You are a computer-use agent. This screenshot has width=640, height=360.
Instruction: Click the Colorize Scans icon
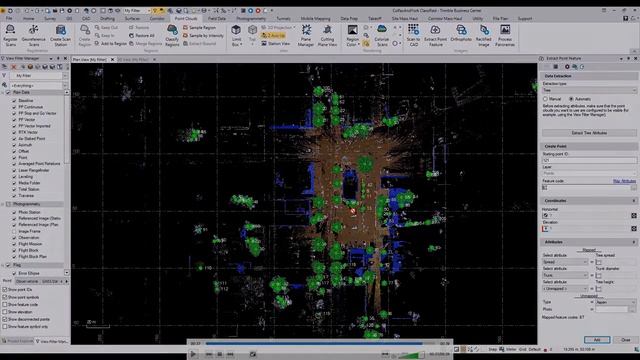click(x=382, y=36)
